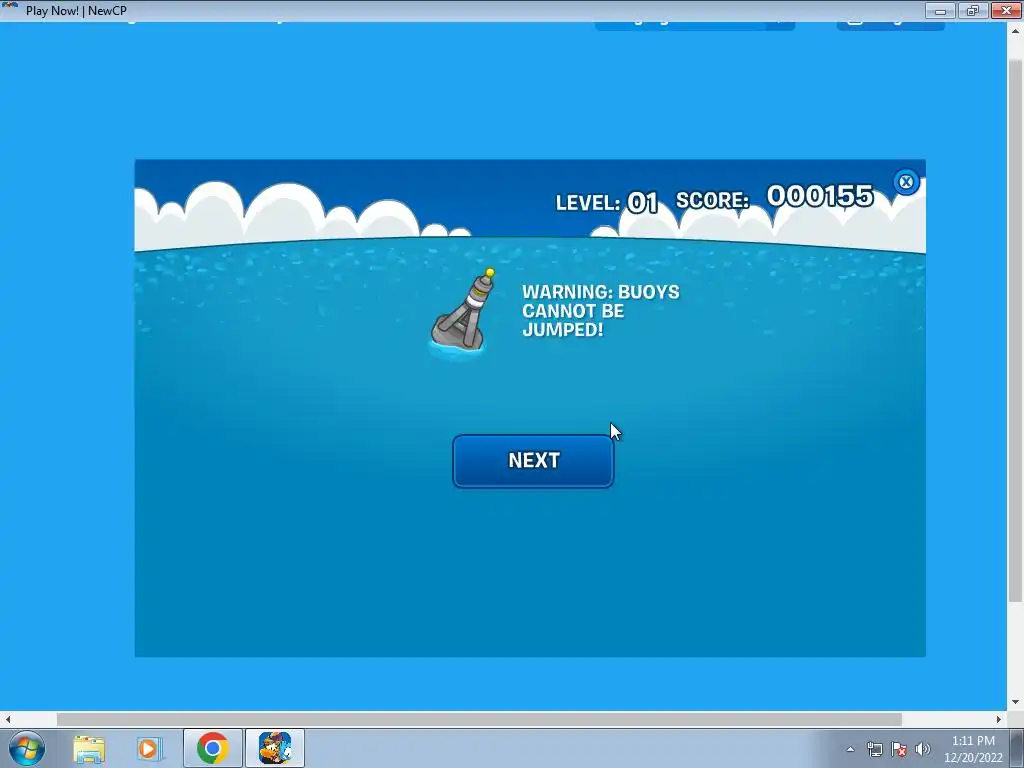Click the score value 000155
The height and width of the screenshot is (768, 1024).
[x=820, y=196]
